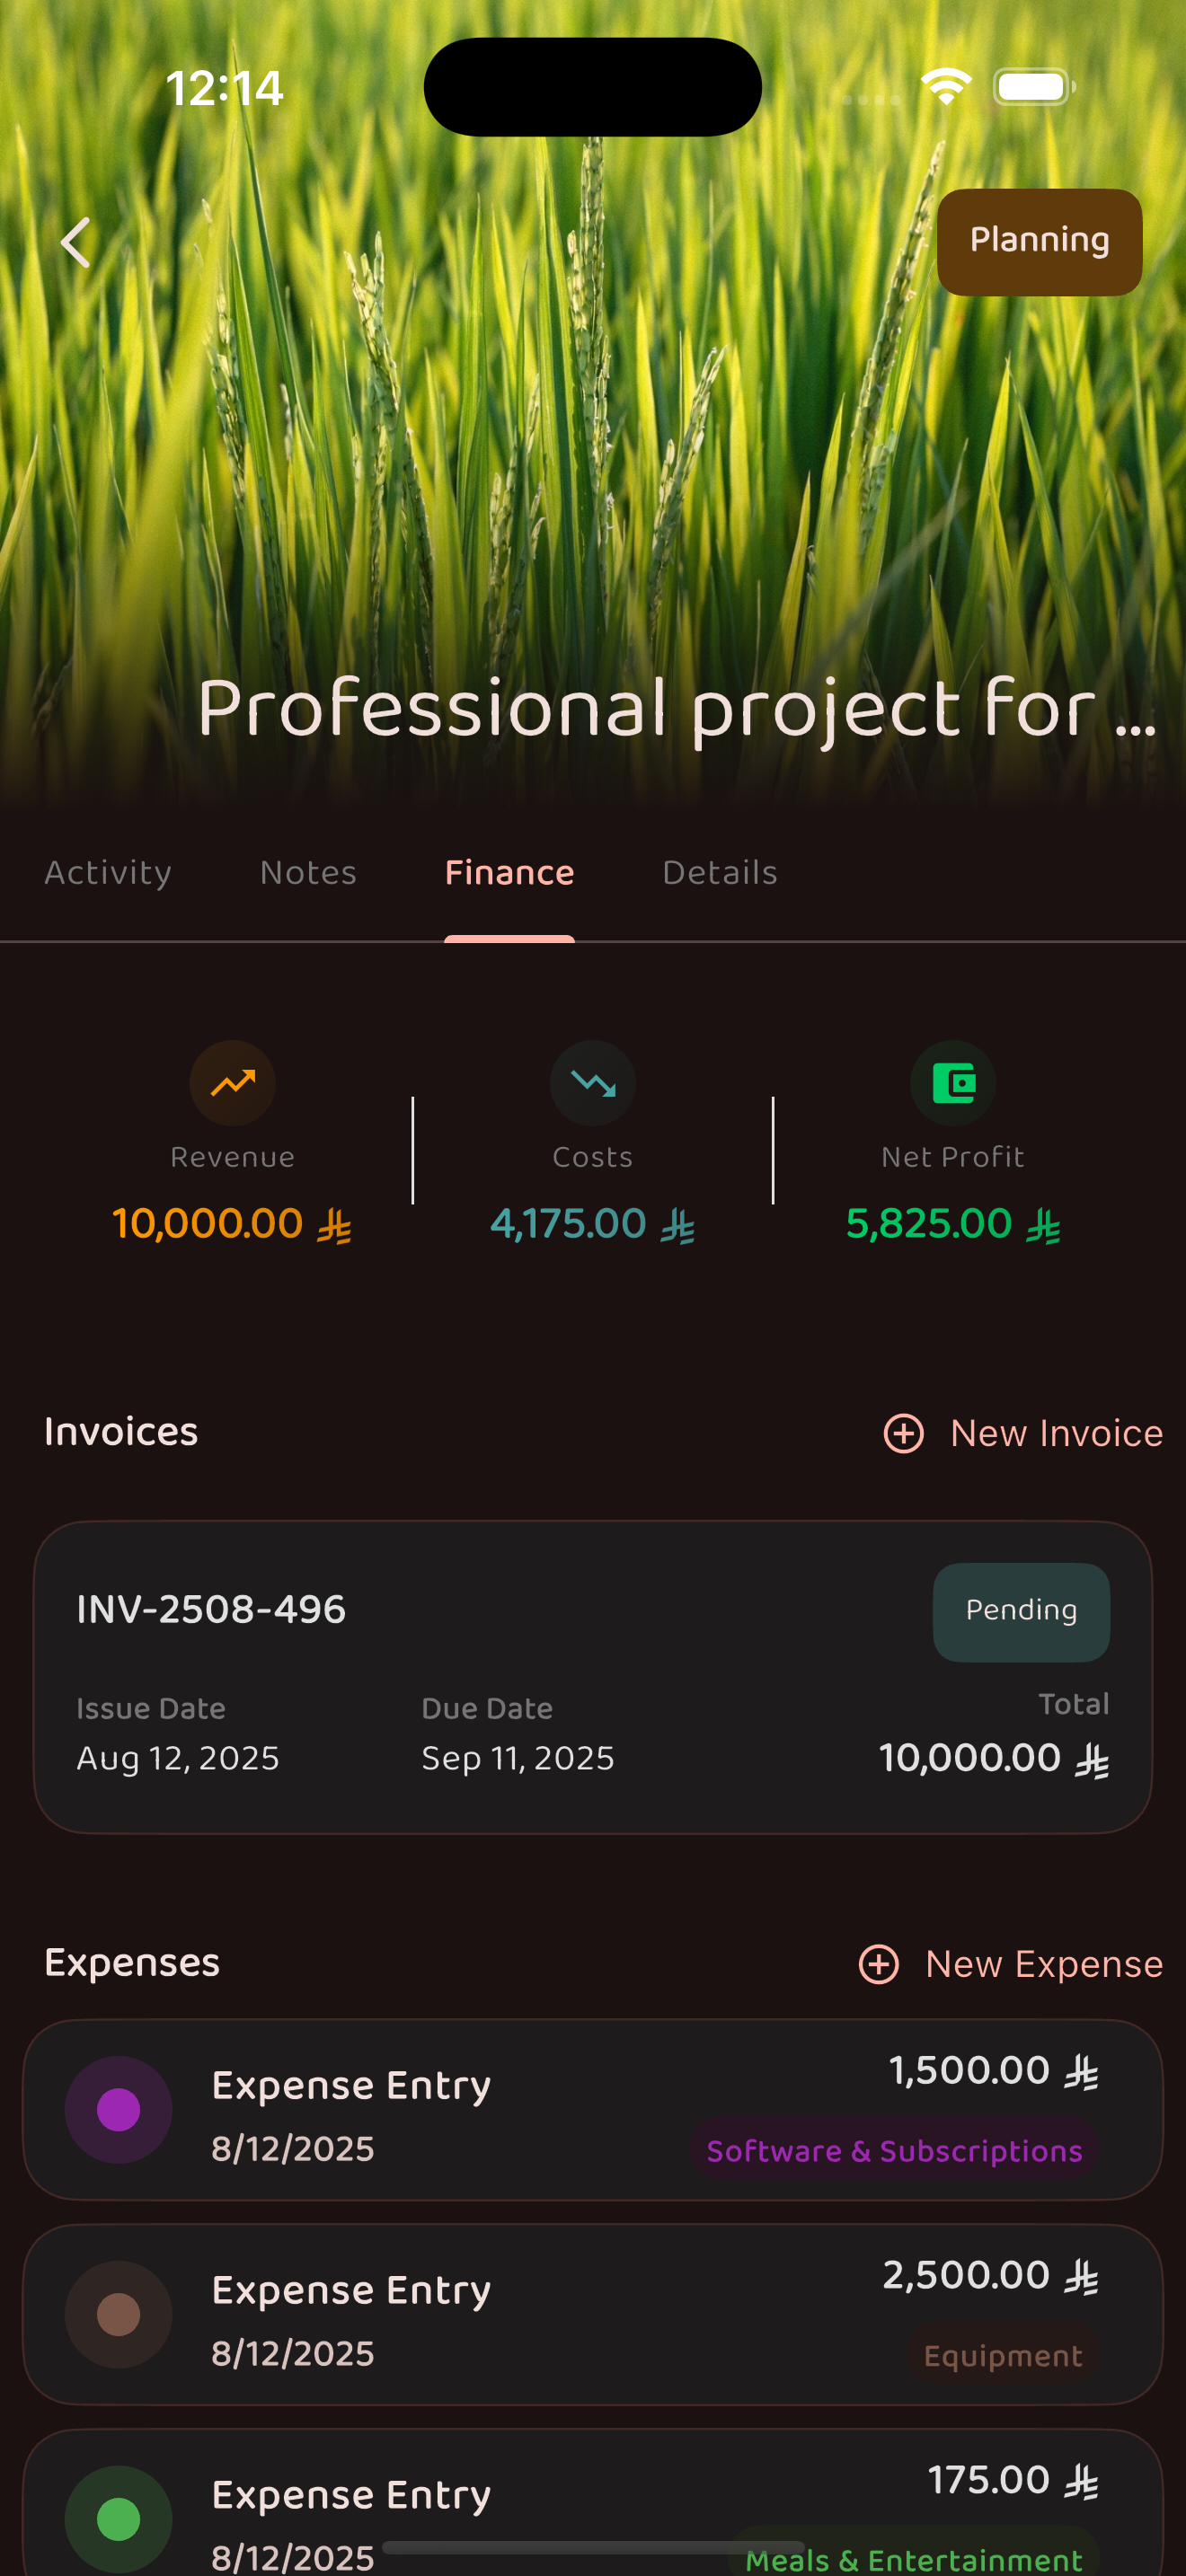
Task: Tap the New Expense link
Action: pyautogui.click(x=1044, y=1964)
